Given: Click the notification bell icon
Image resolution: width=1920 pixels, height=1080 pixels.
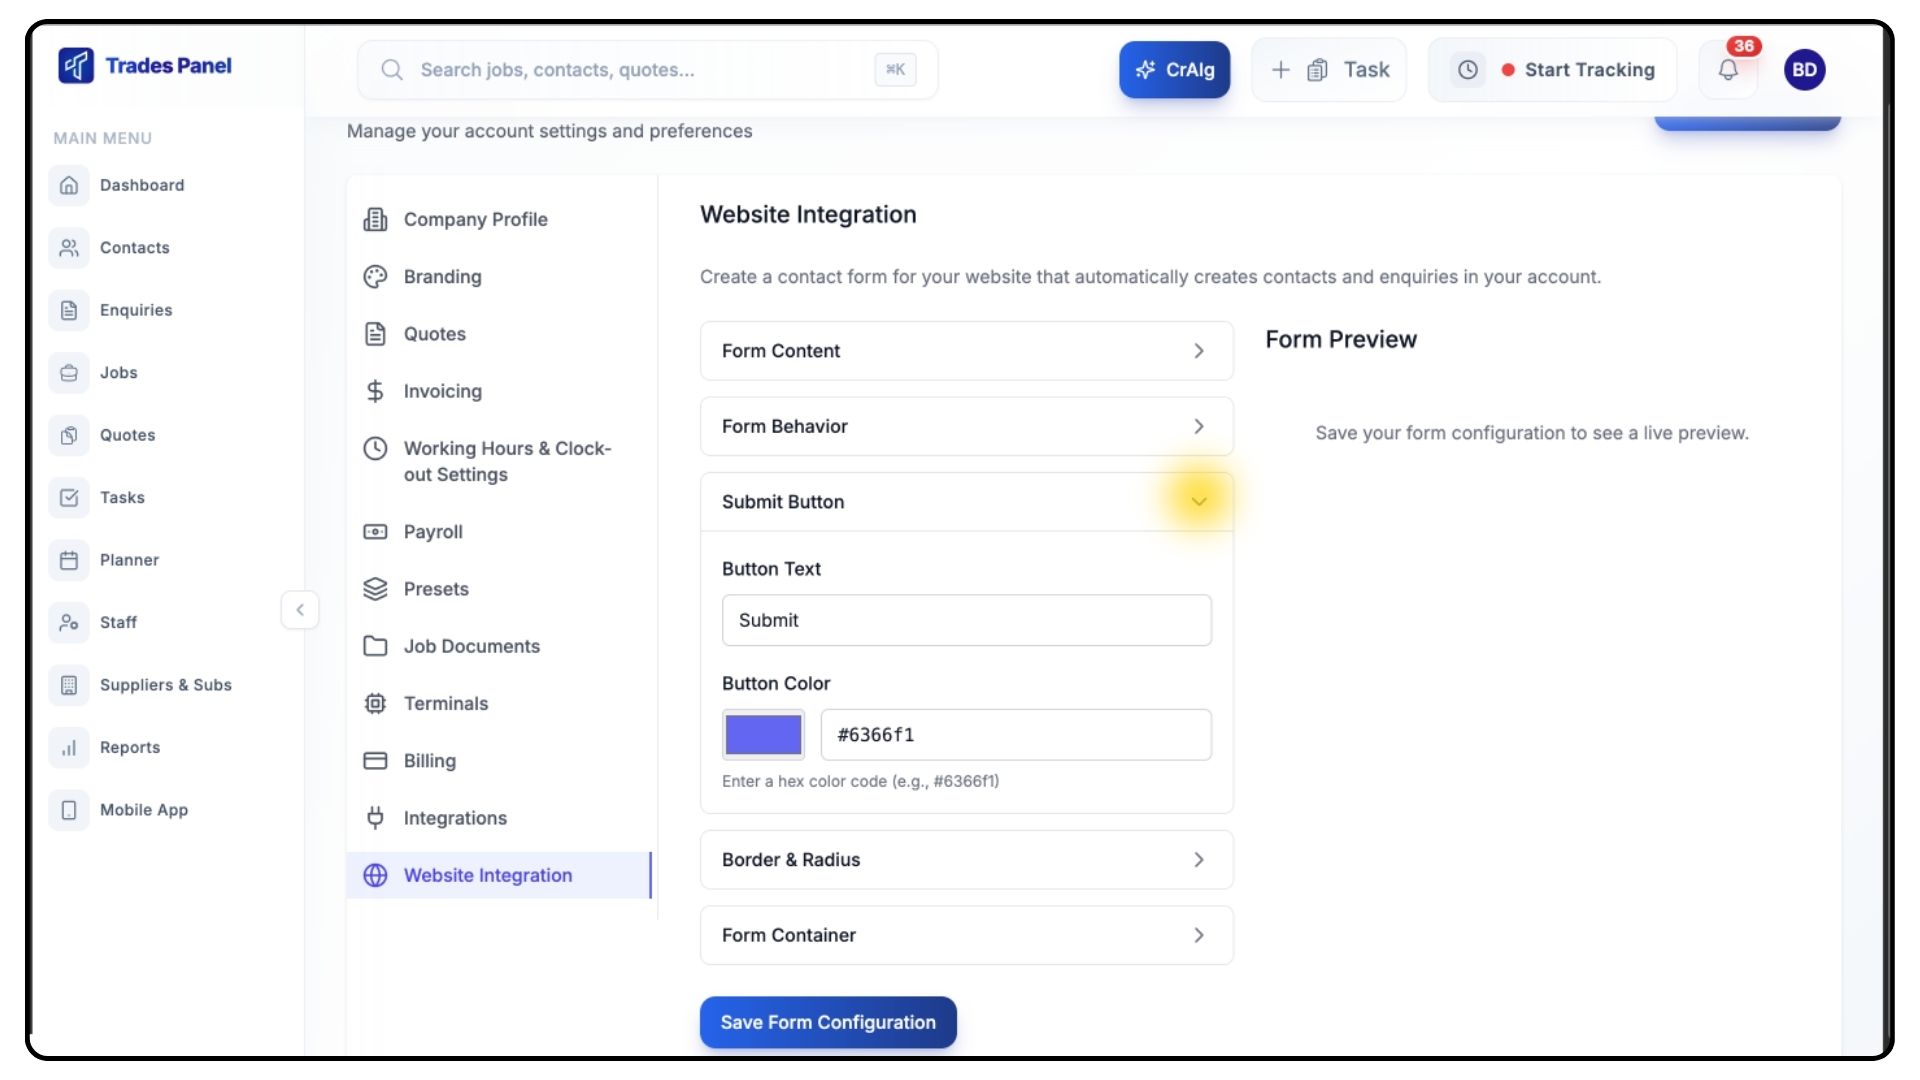Looking at the screenshot, I should pos(1728,70).
